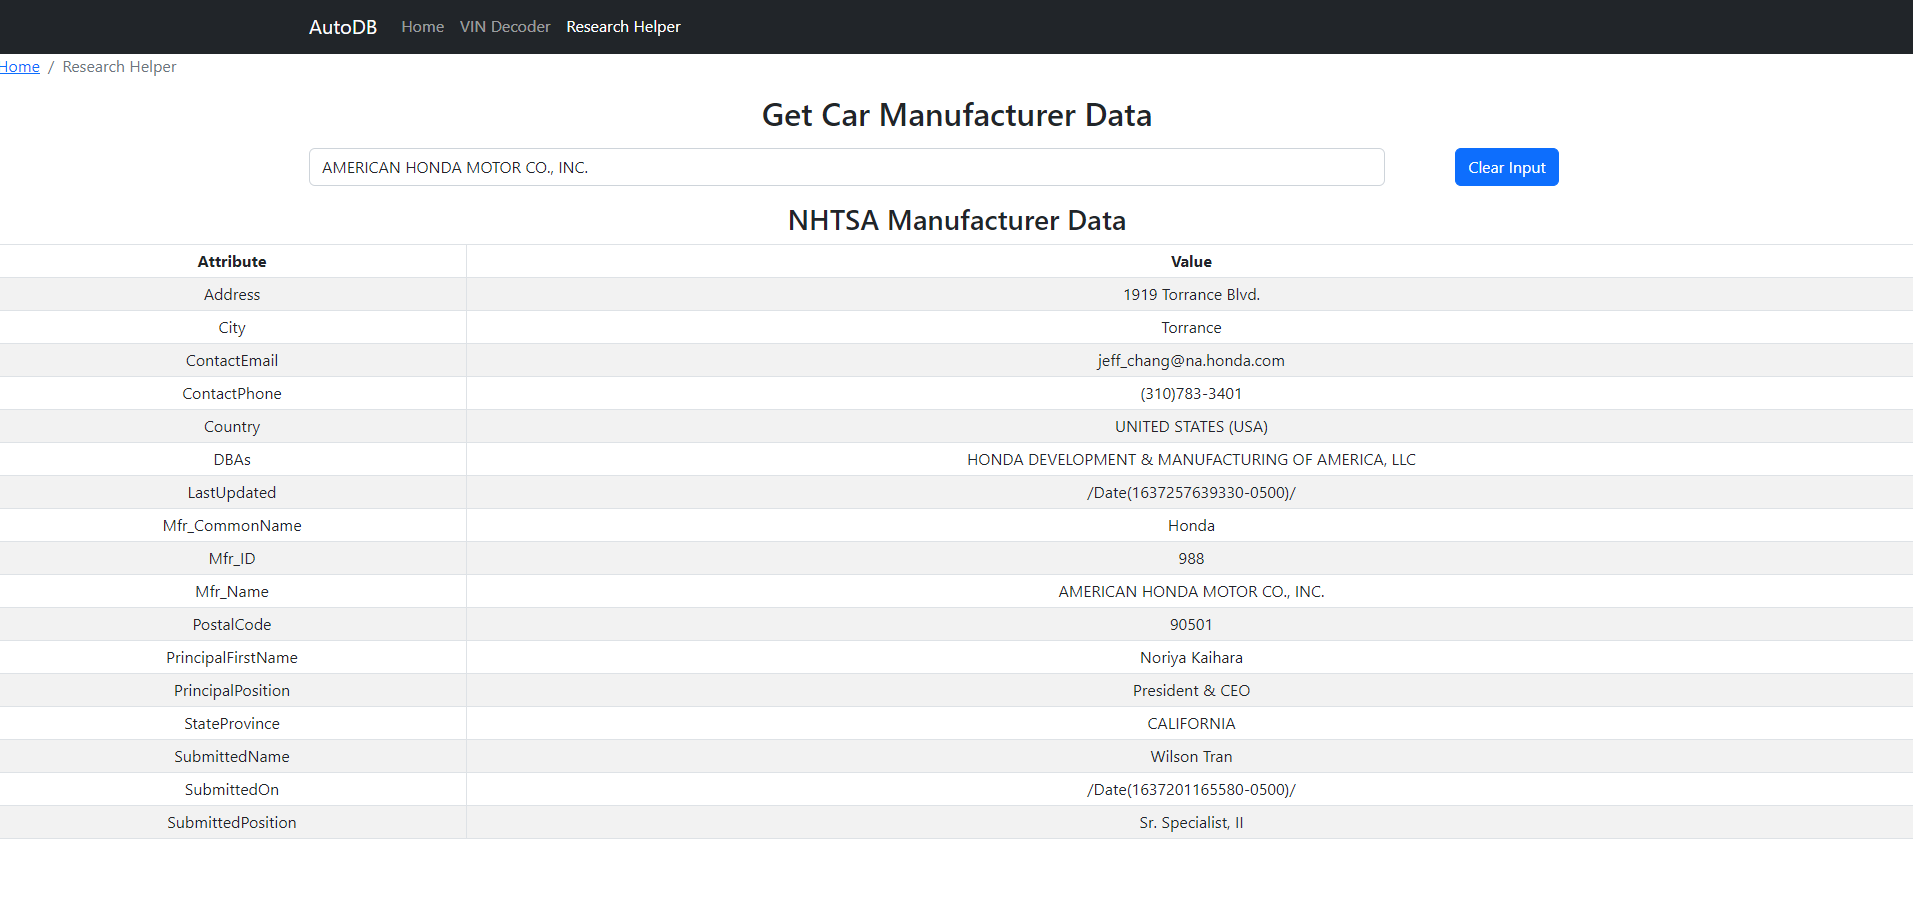The image size is (1913, 921).
Task: Click the AutoDB brand link in navbar
Action: tap(342, 27)
